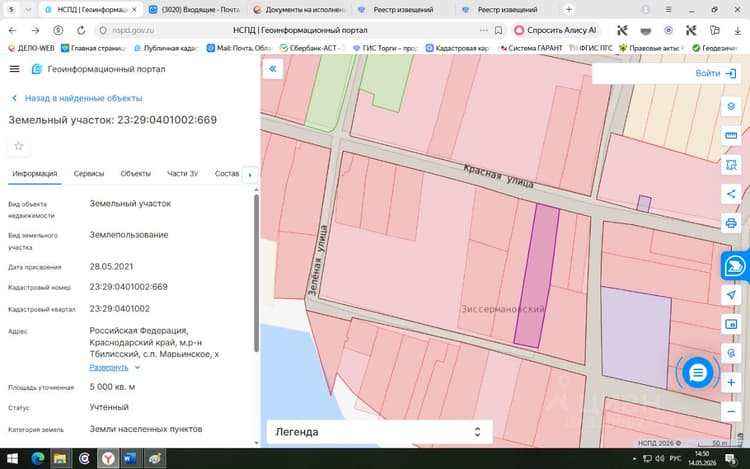Switch to the Информация tab

click(x=35, y=174)
